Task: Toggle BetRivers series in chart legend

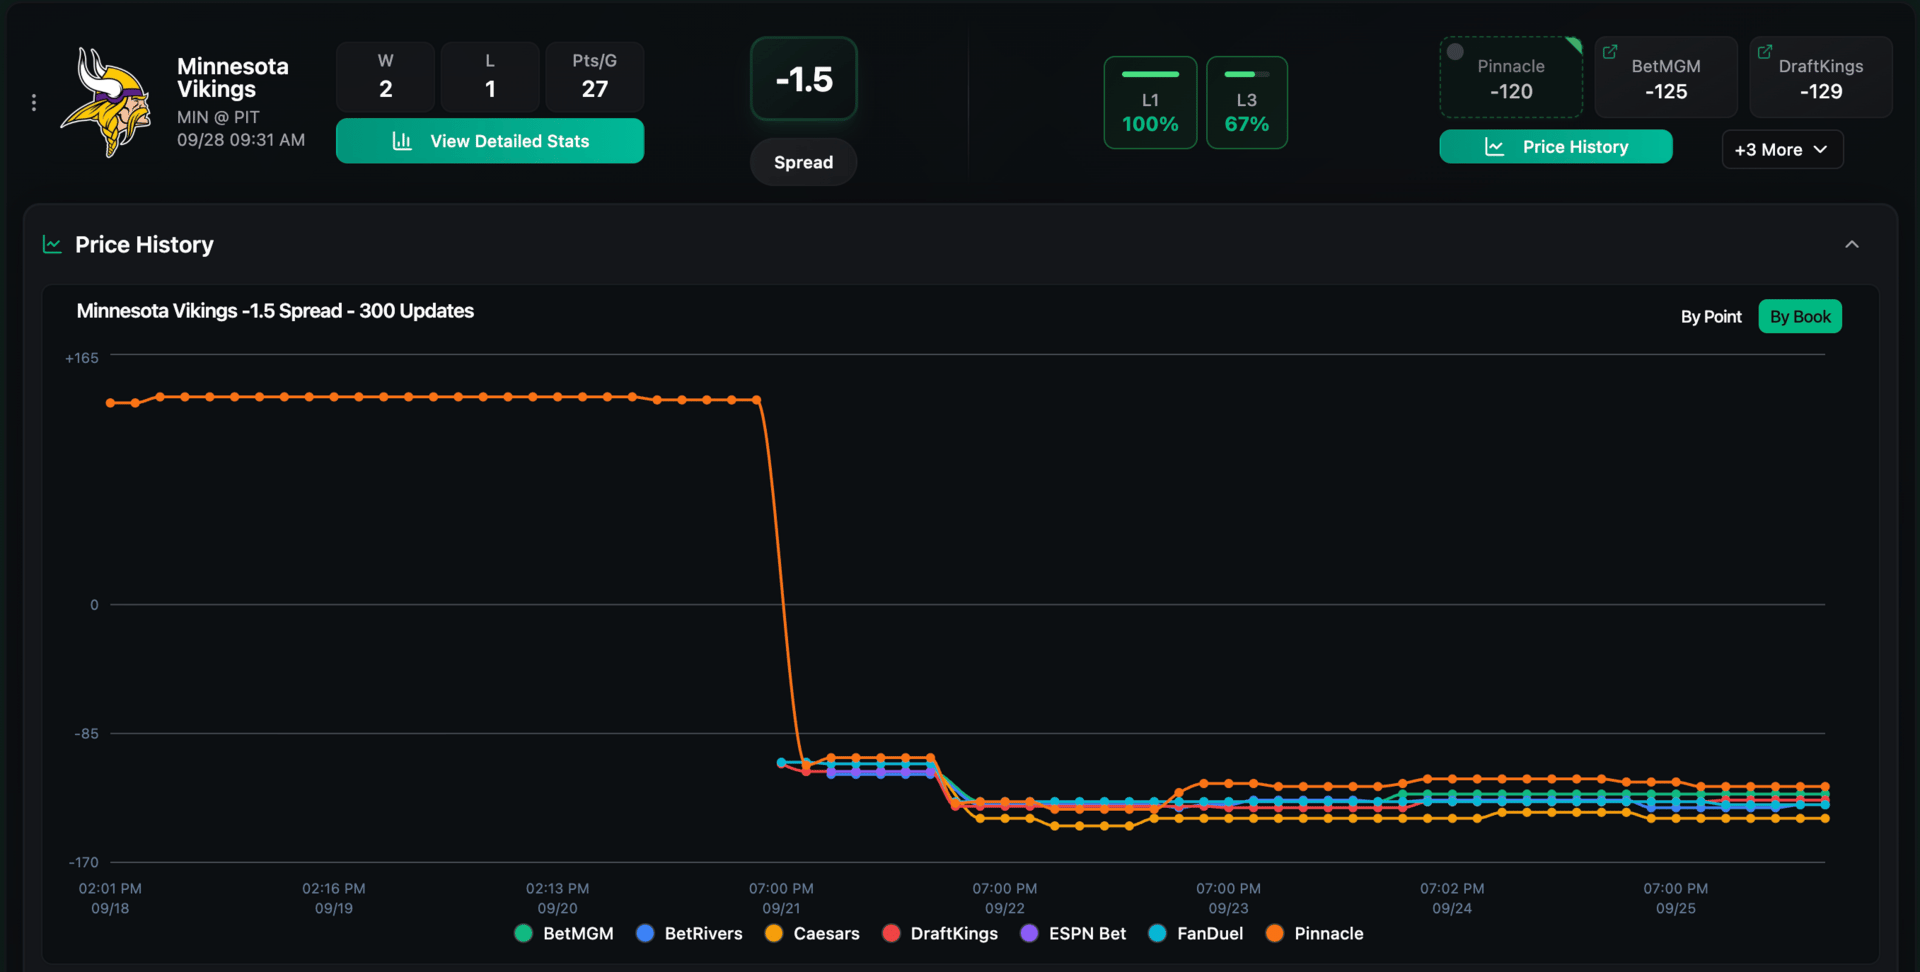Action: 690,933
